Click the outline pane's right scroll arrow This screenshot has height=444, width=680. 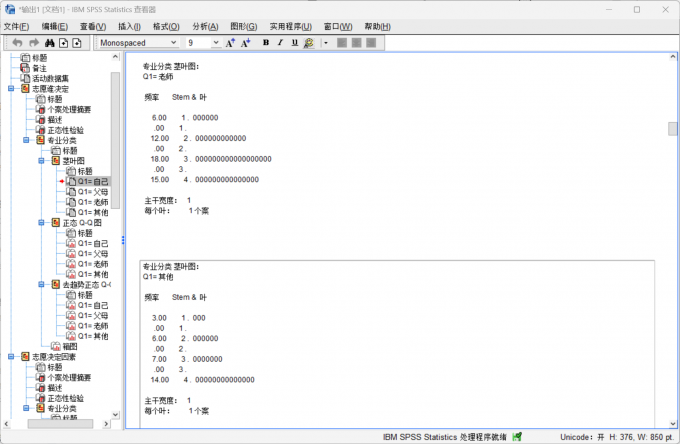pos(106,424)
